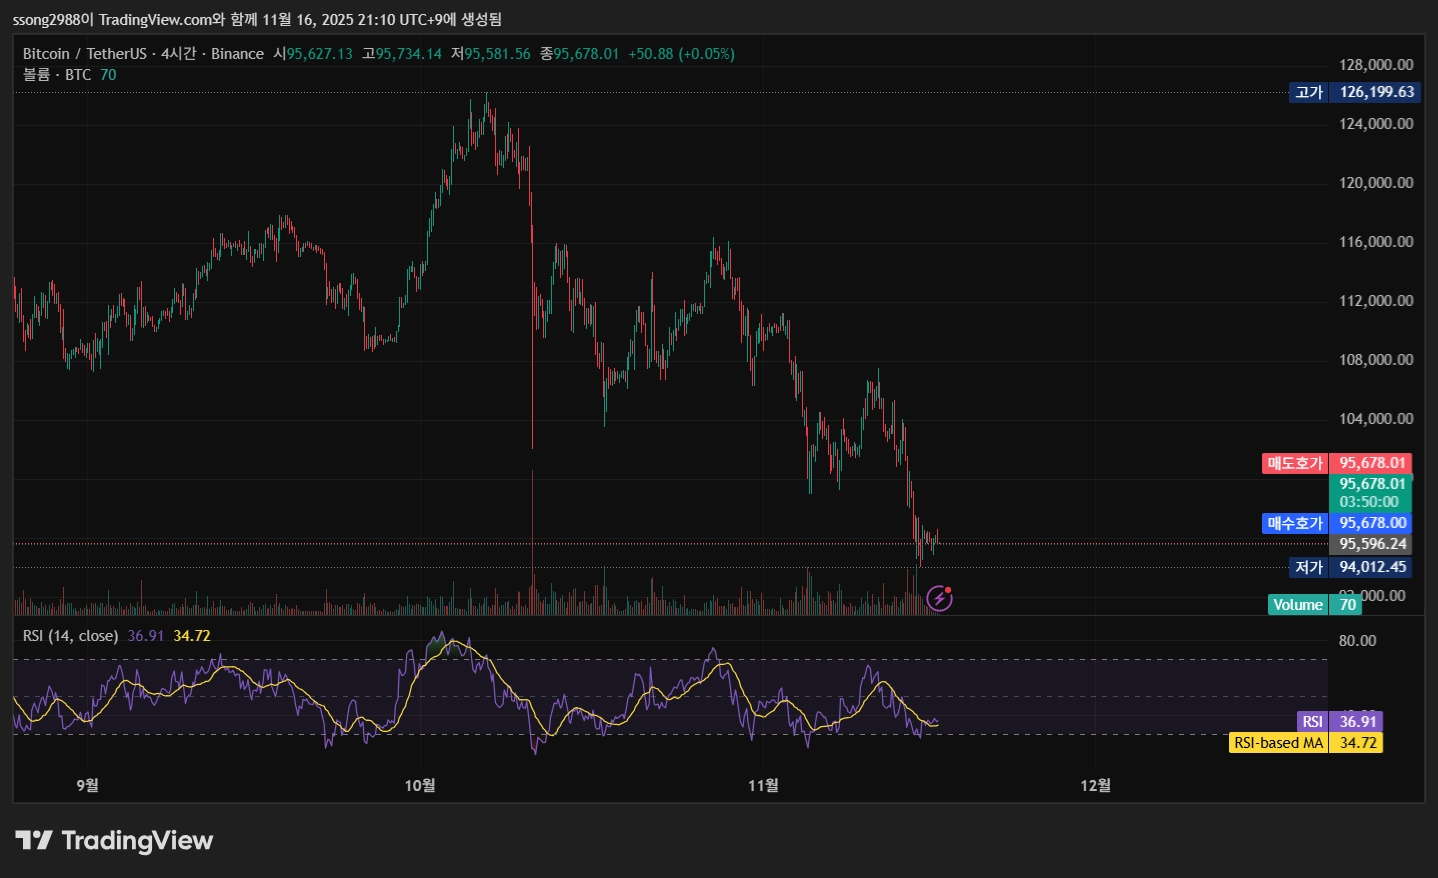Screen dimensions: 1438x878
Task: Click the blue "매수호가" bid tag
Action: click(x=1295, y=523)
